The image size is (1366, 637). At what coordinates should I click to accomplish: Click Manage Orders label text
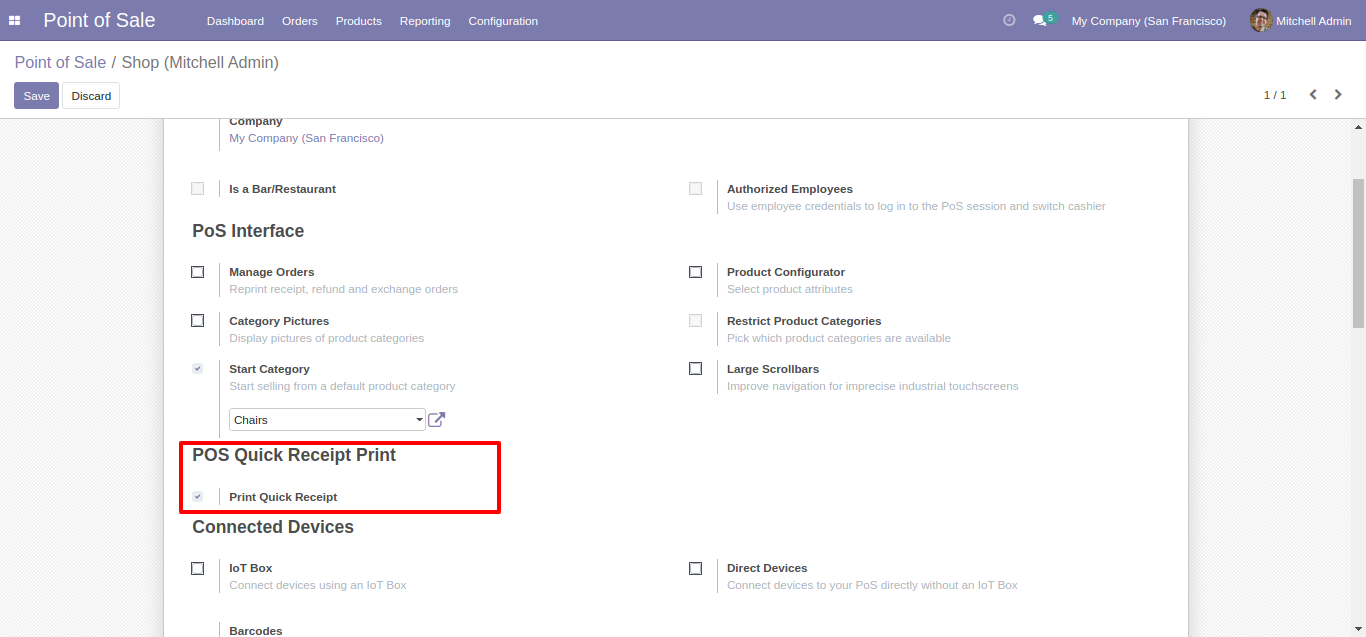coord(272,272)
